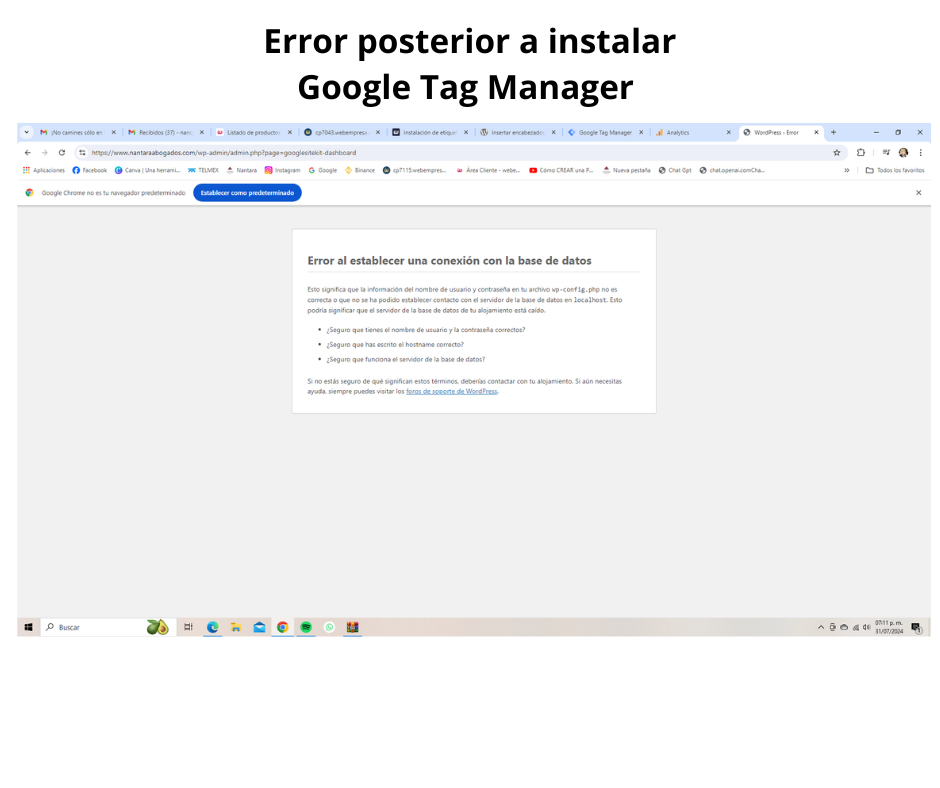Dismiss the default browser notification bar

(918, 193)
